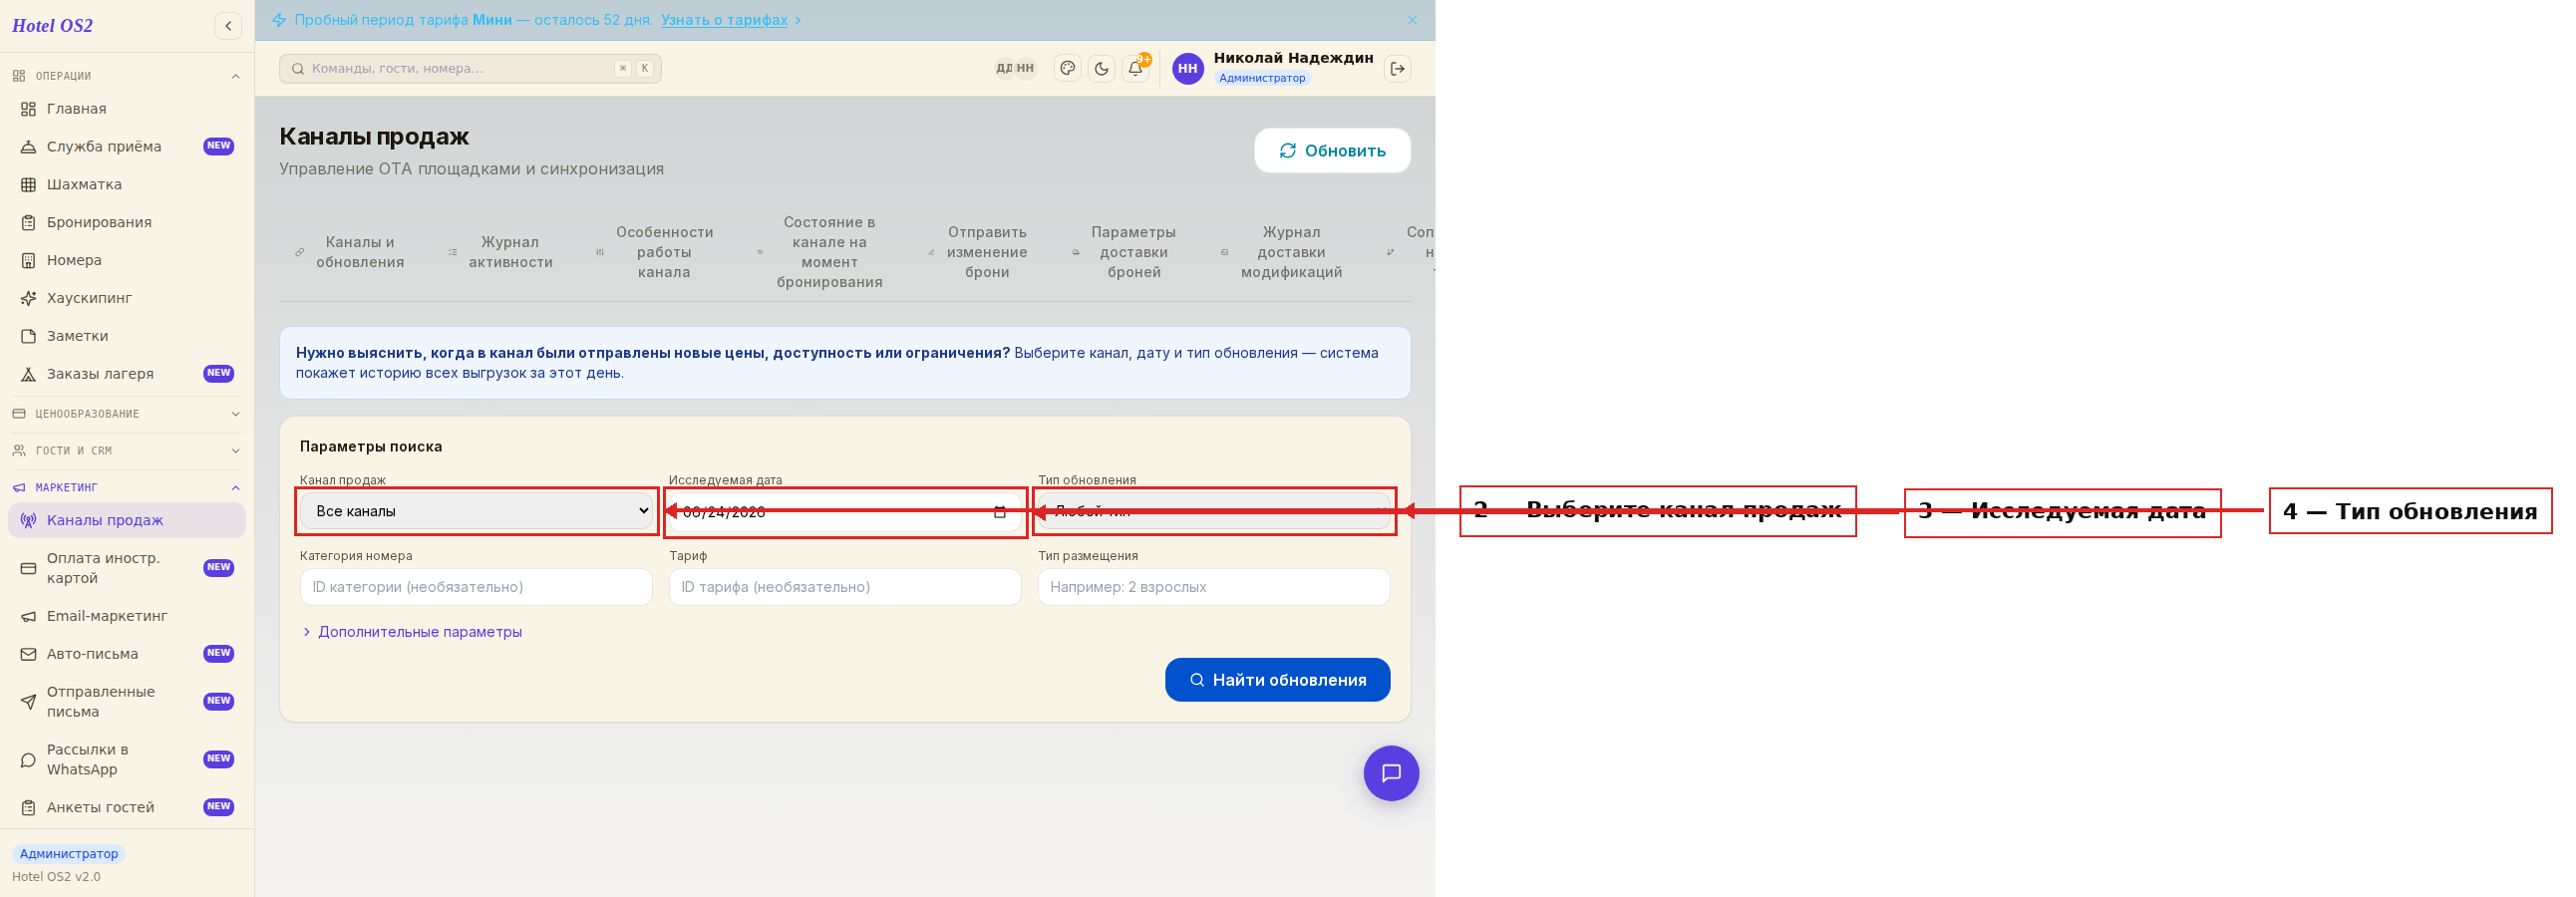2576x897 pixels.
Task: Click the purple НН user avatar
Action: (x=1187, y=69)
